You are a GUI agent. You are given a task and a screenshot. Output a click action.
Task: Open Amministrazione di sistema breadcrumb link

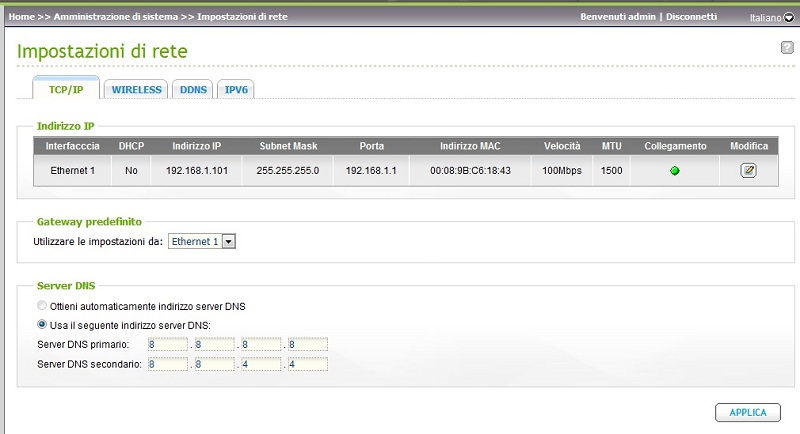coord(117,17)
